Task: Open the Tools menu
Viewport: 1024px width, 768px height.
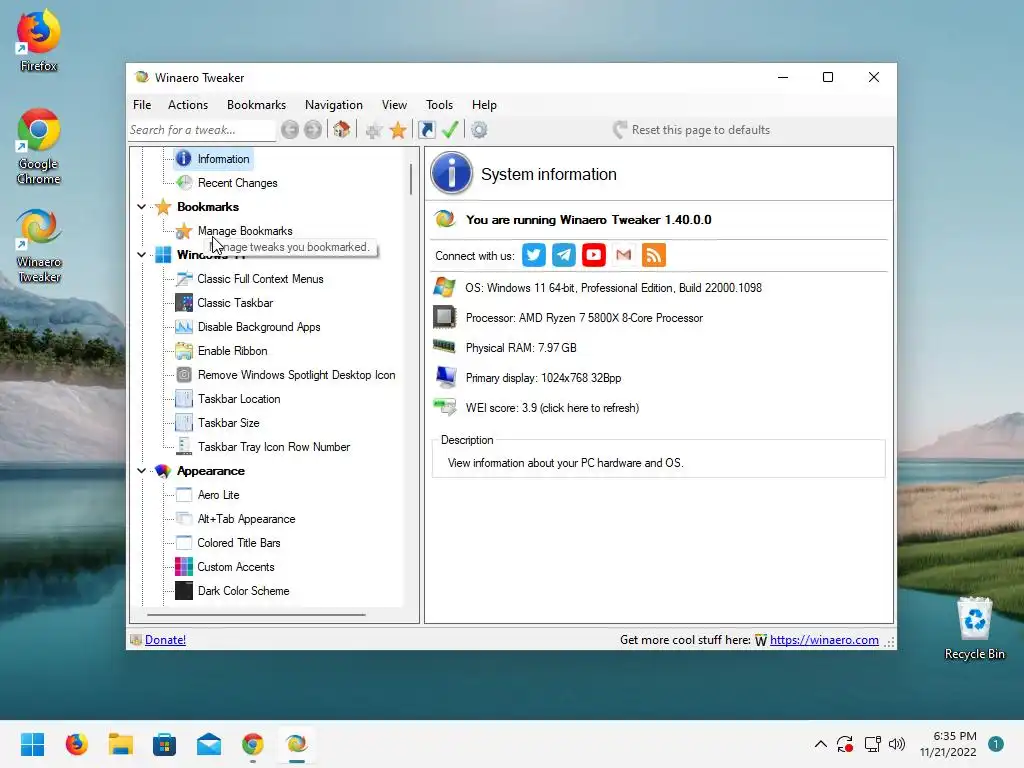Action: click(440, 104)
